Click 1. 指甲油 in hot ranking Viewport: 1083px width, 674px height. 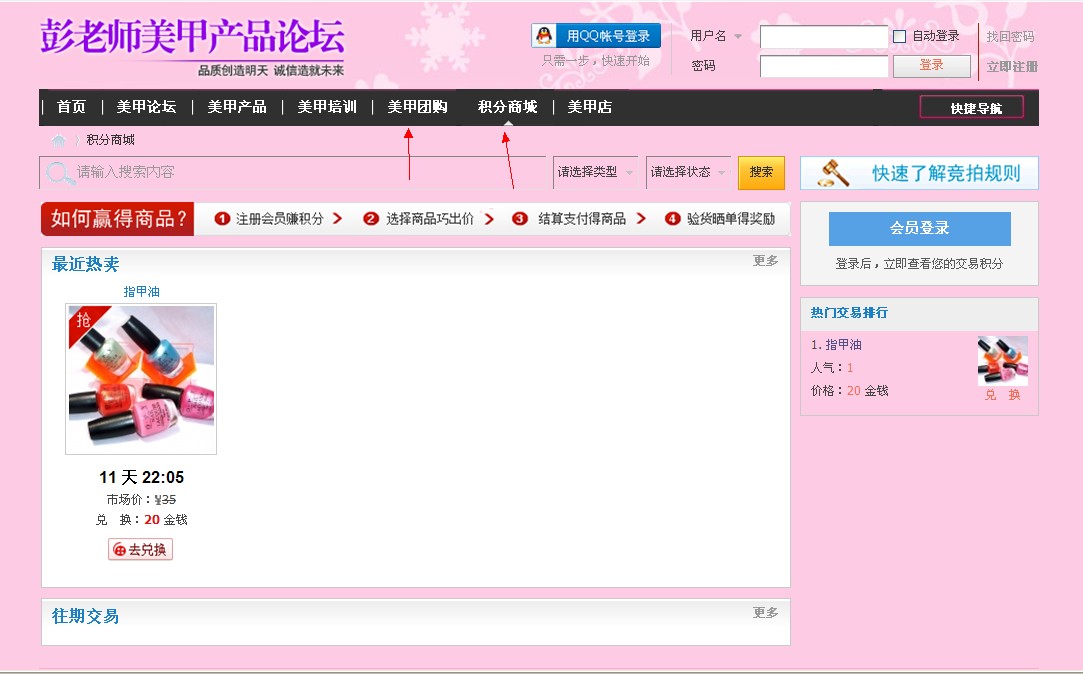pos(836,345)
